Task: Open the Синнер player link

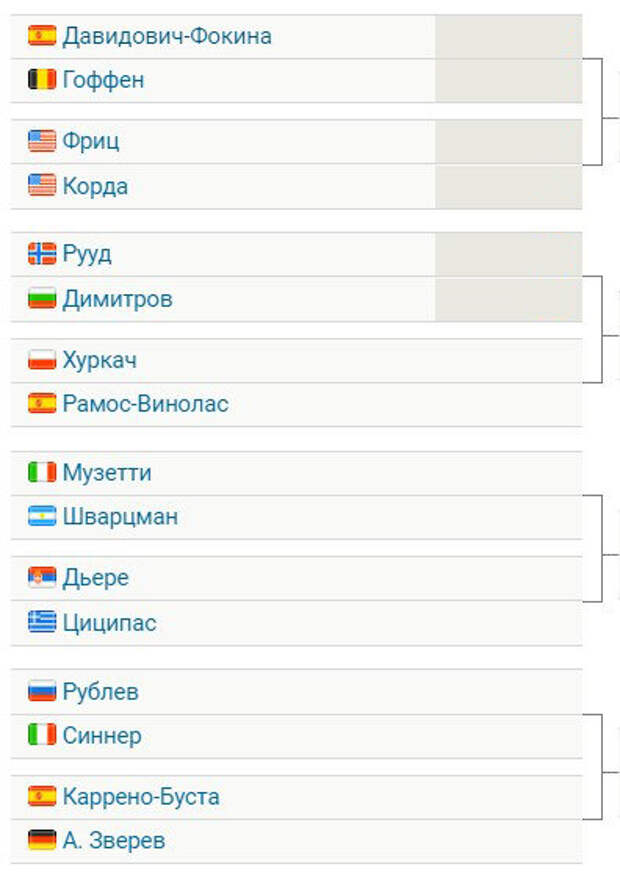Action: [102, 735]
